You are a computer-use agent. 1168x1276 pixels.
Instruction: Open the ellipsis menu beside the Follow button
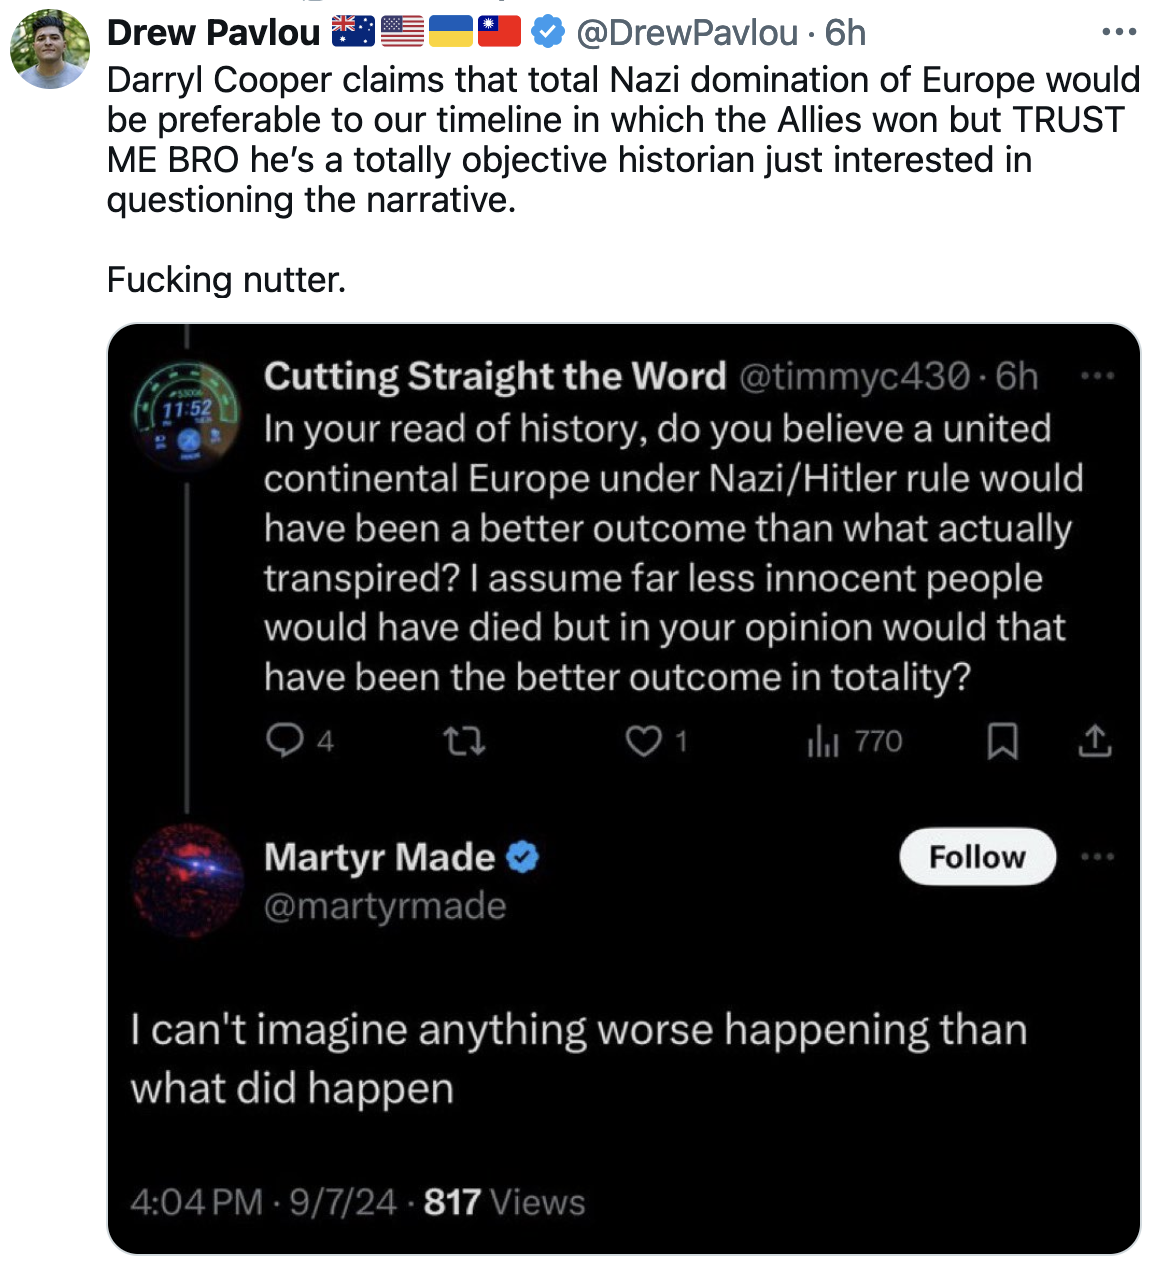click(x=1097, y=857)
